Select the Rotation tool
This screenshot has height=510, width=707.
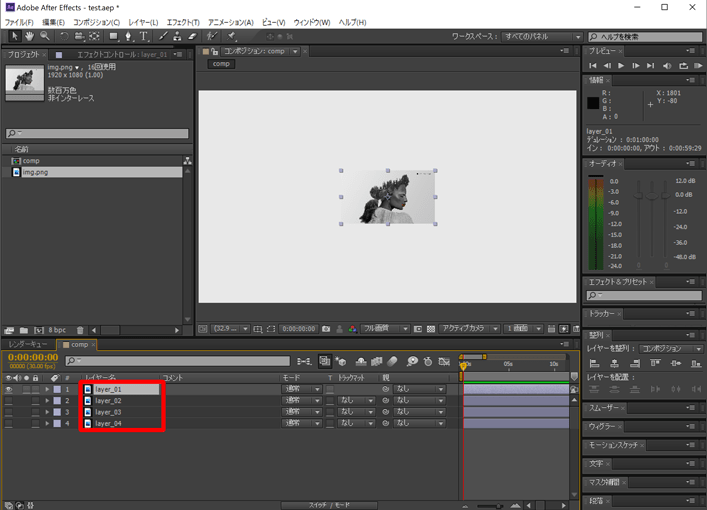click(64, 36)
